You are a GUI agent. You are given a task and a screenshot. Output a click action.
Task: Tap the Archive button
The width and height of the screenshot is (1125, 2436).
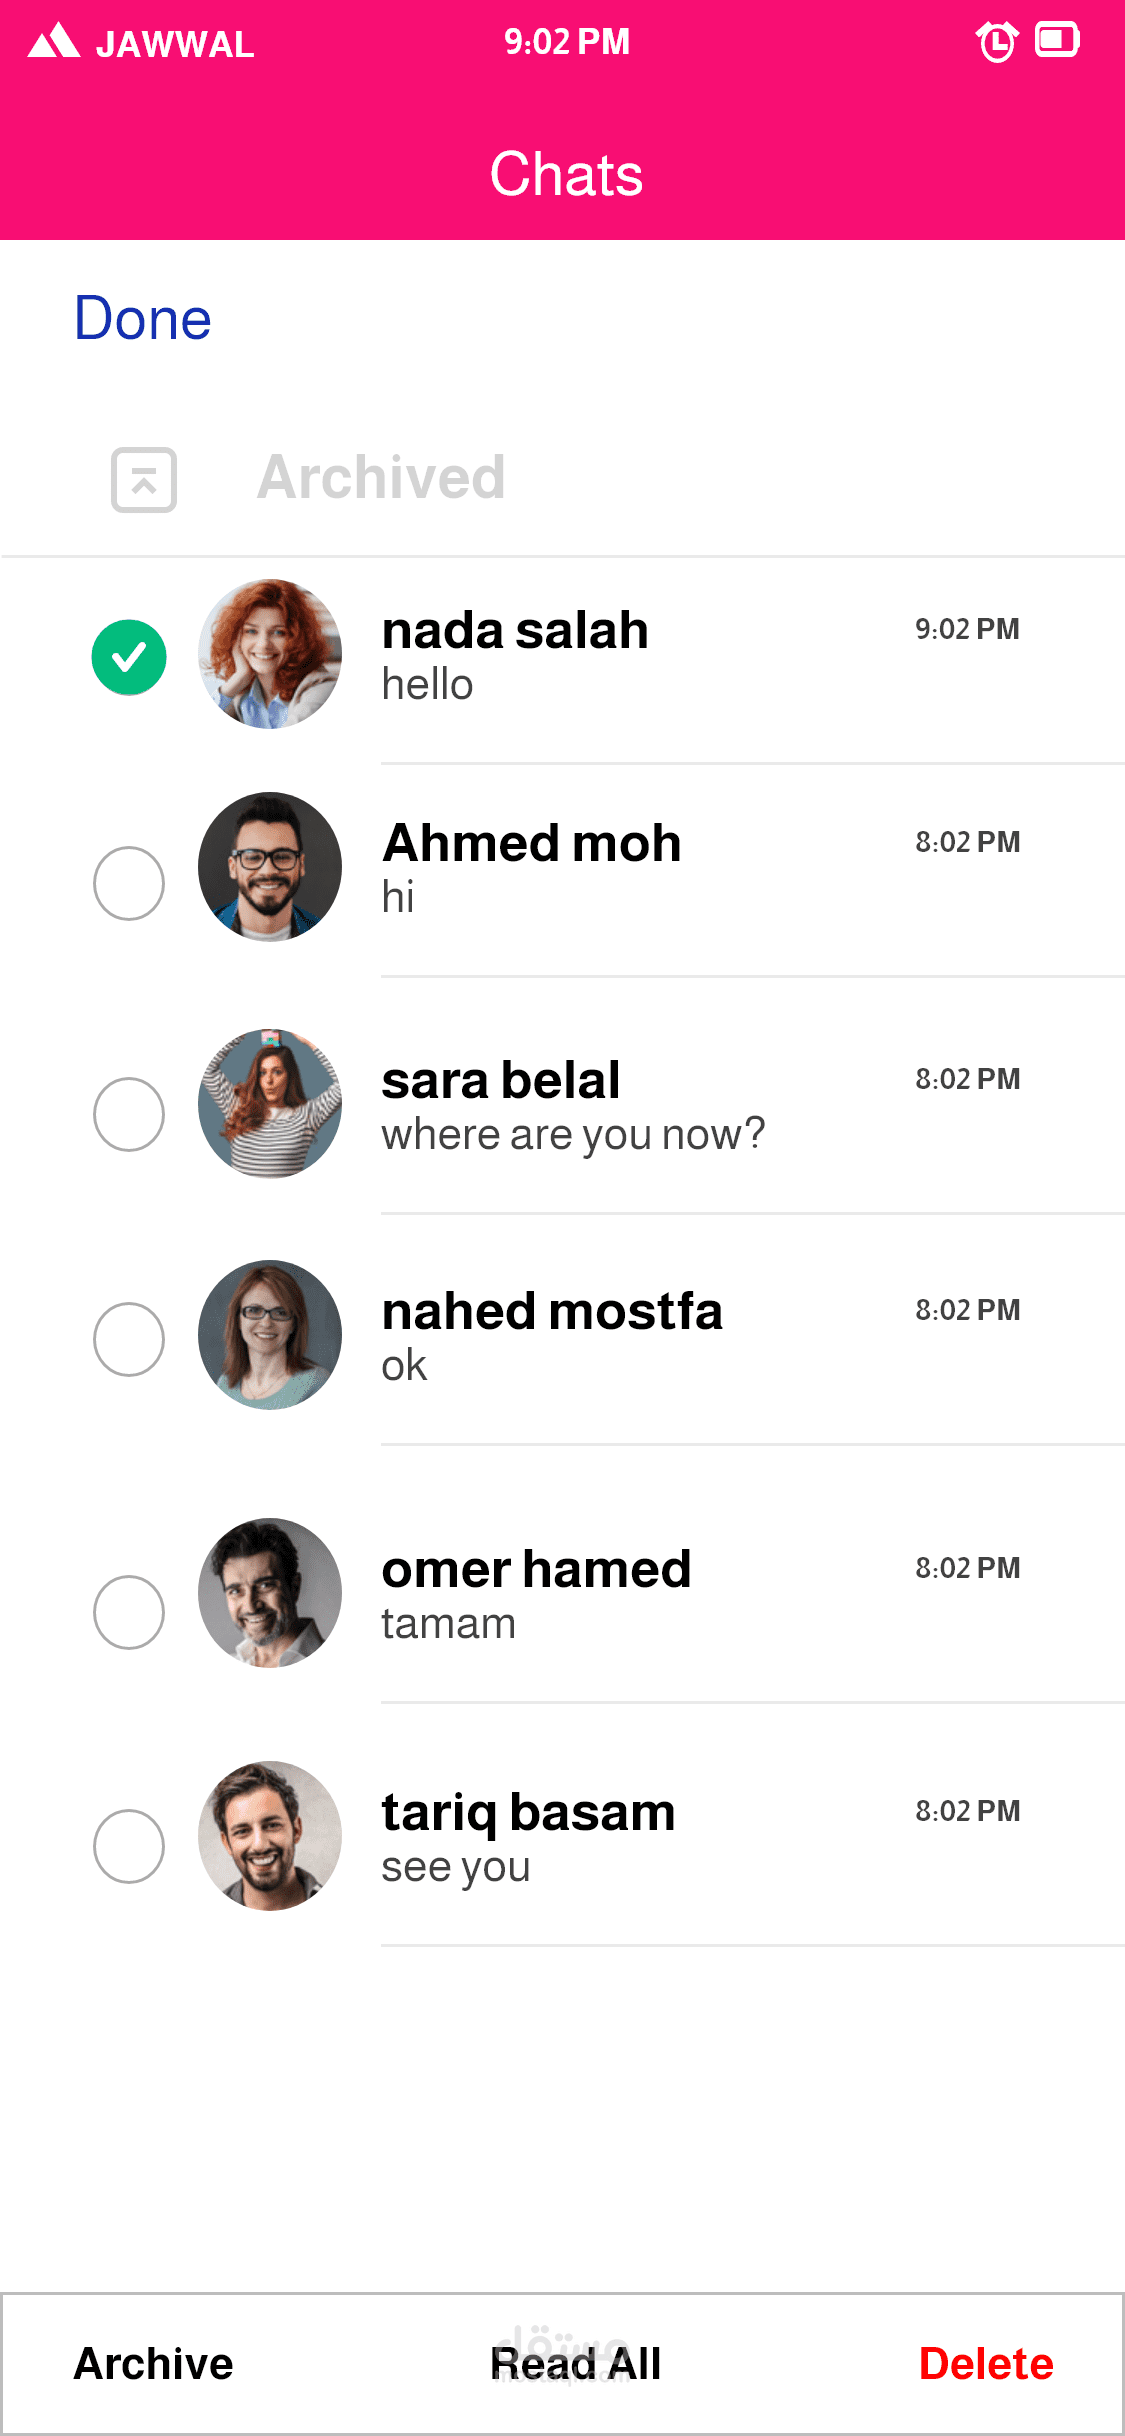(x=153, y=2364)
